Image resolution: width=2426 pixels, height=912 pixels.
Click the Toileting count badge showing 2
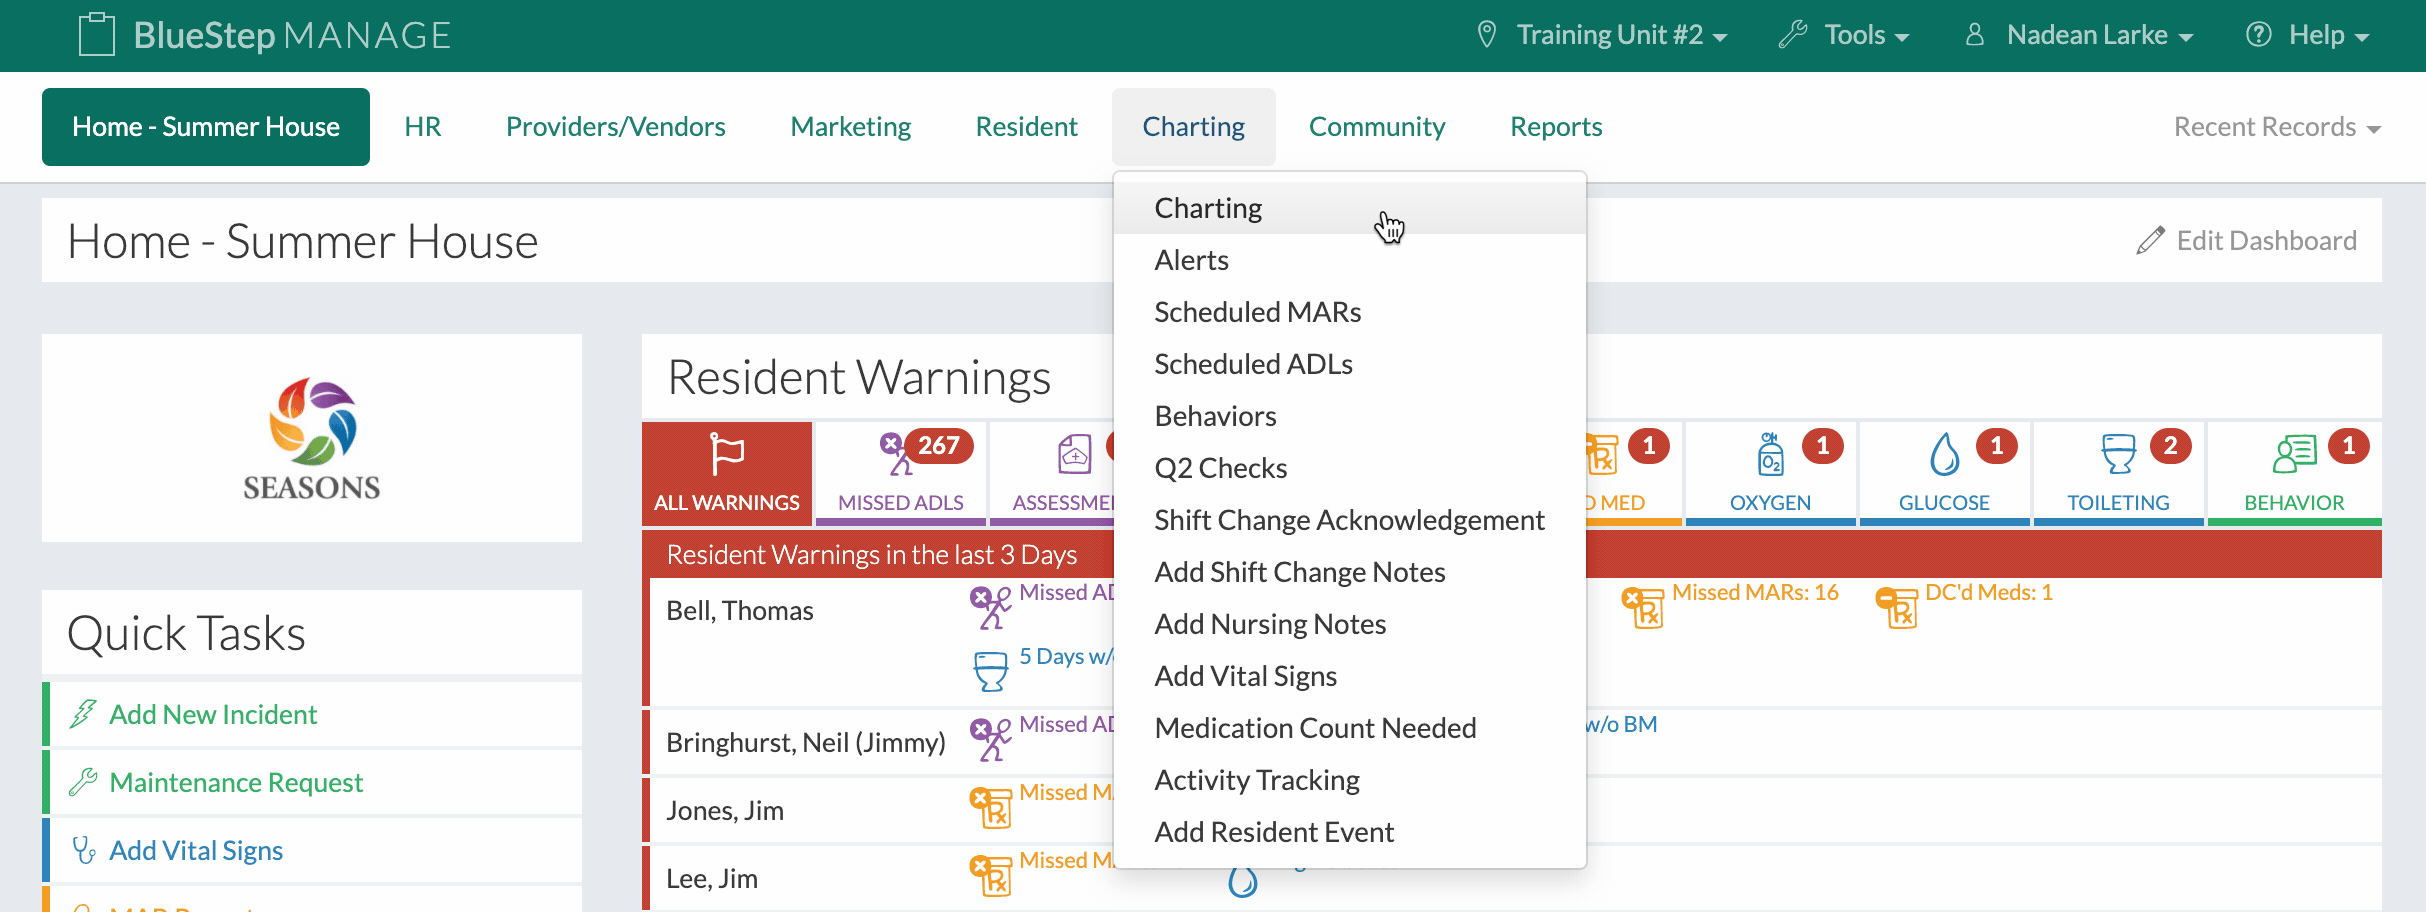[x=2170, y=446]
